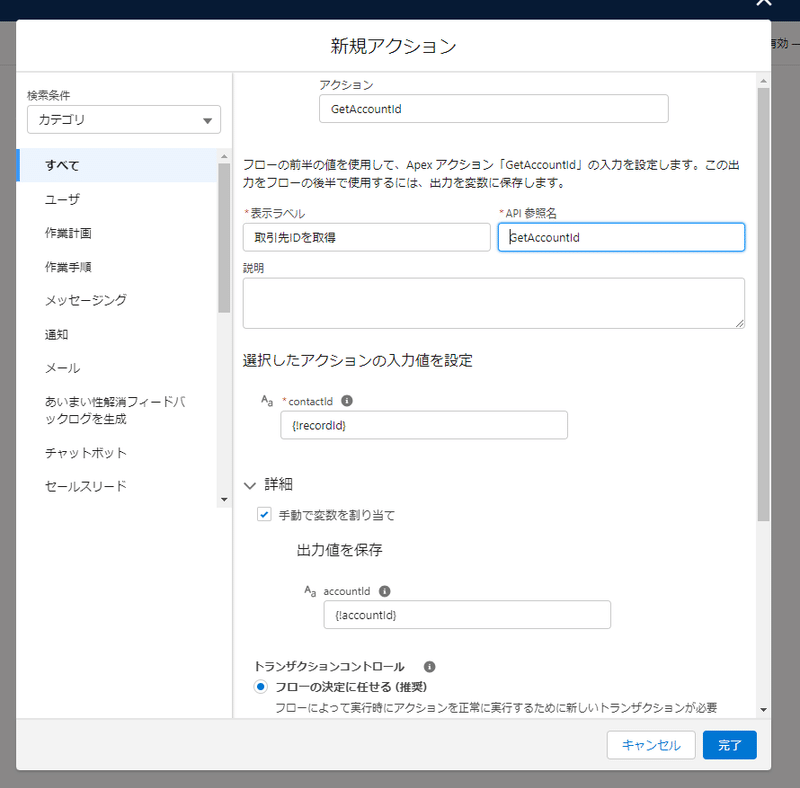
Task: Select the フローの決定に任せる (推奨) radio button
Action: click(260, 686)
